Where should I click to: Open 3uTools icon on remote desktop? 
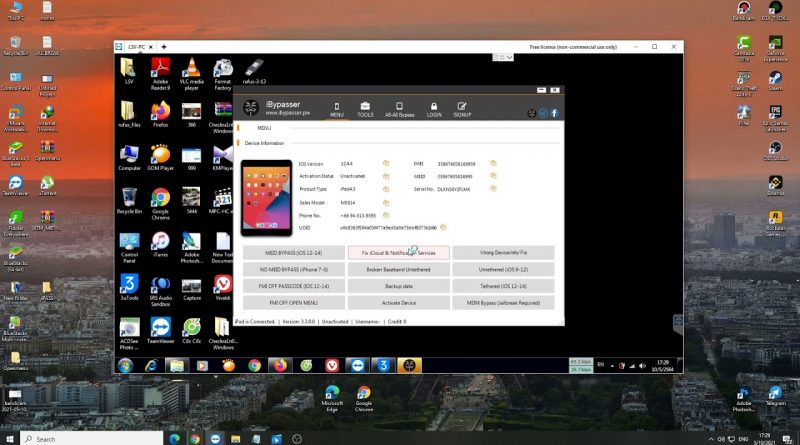point(129,287)
